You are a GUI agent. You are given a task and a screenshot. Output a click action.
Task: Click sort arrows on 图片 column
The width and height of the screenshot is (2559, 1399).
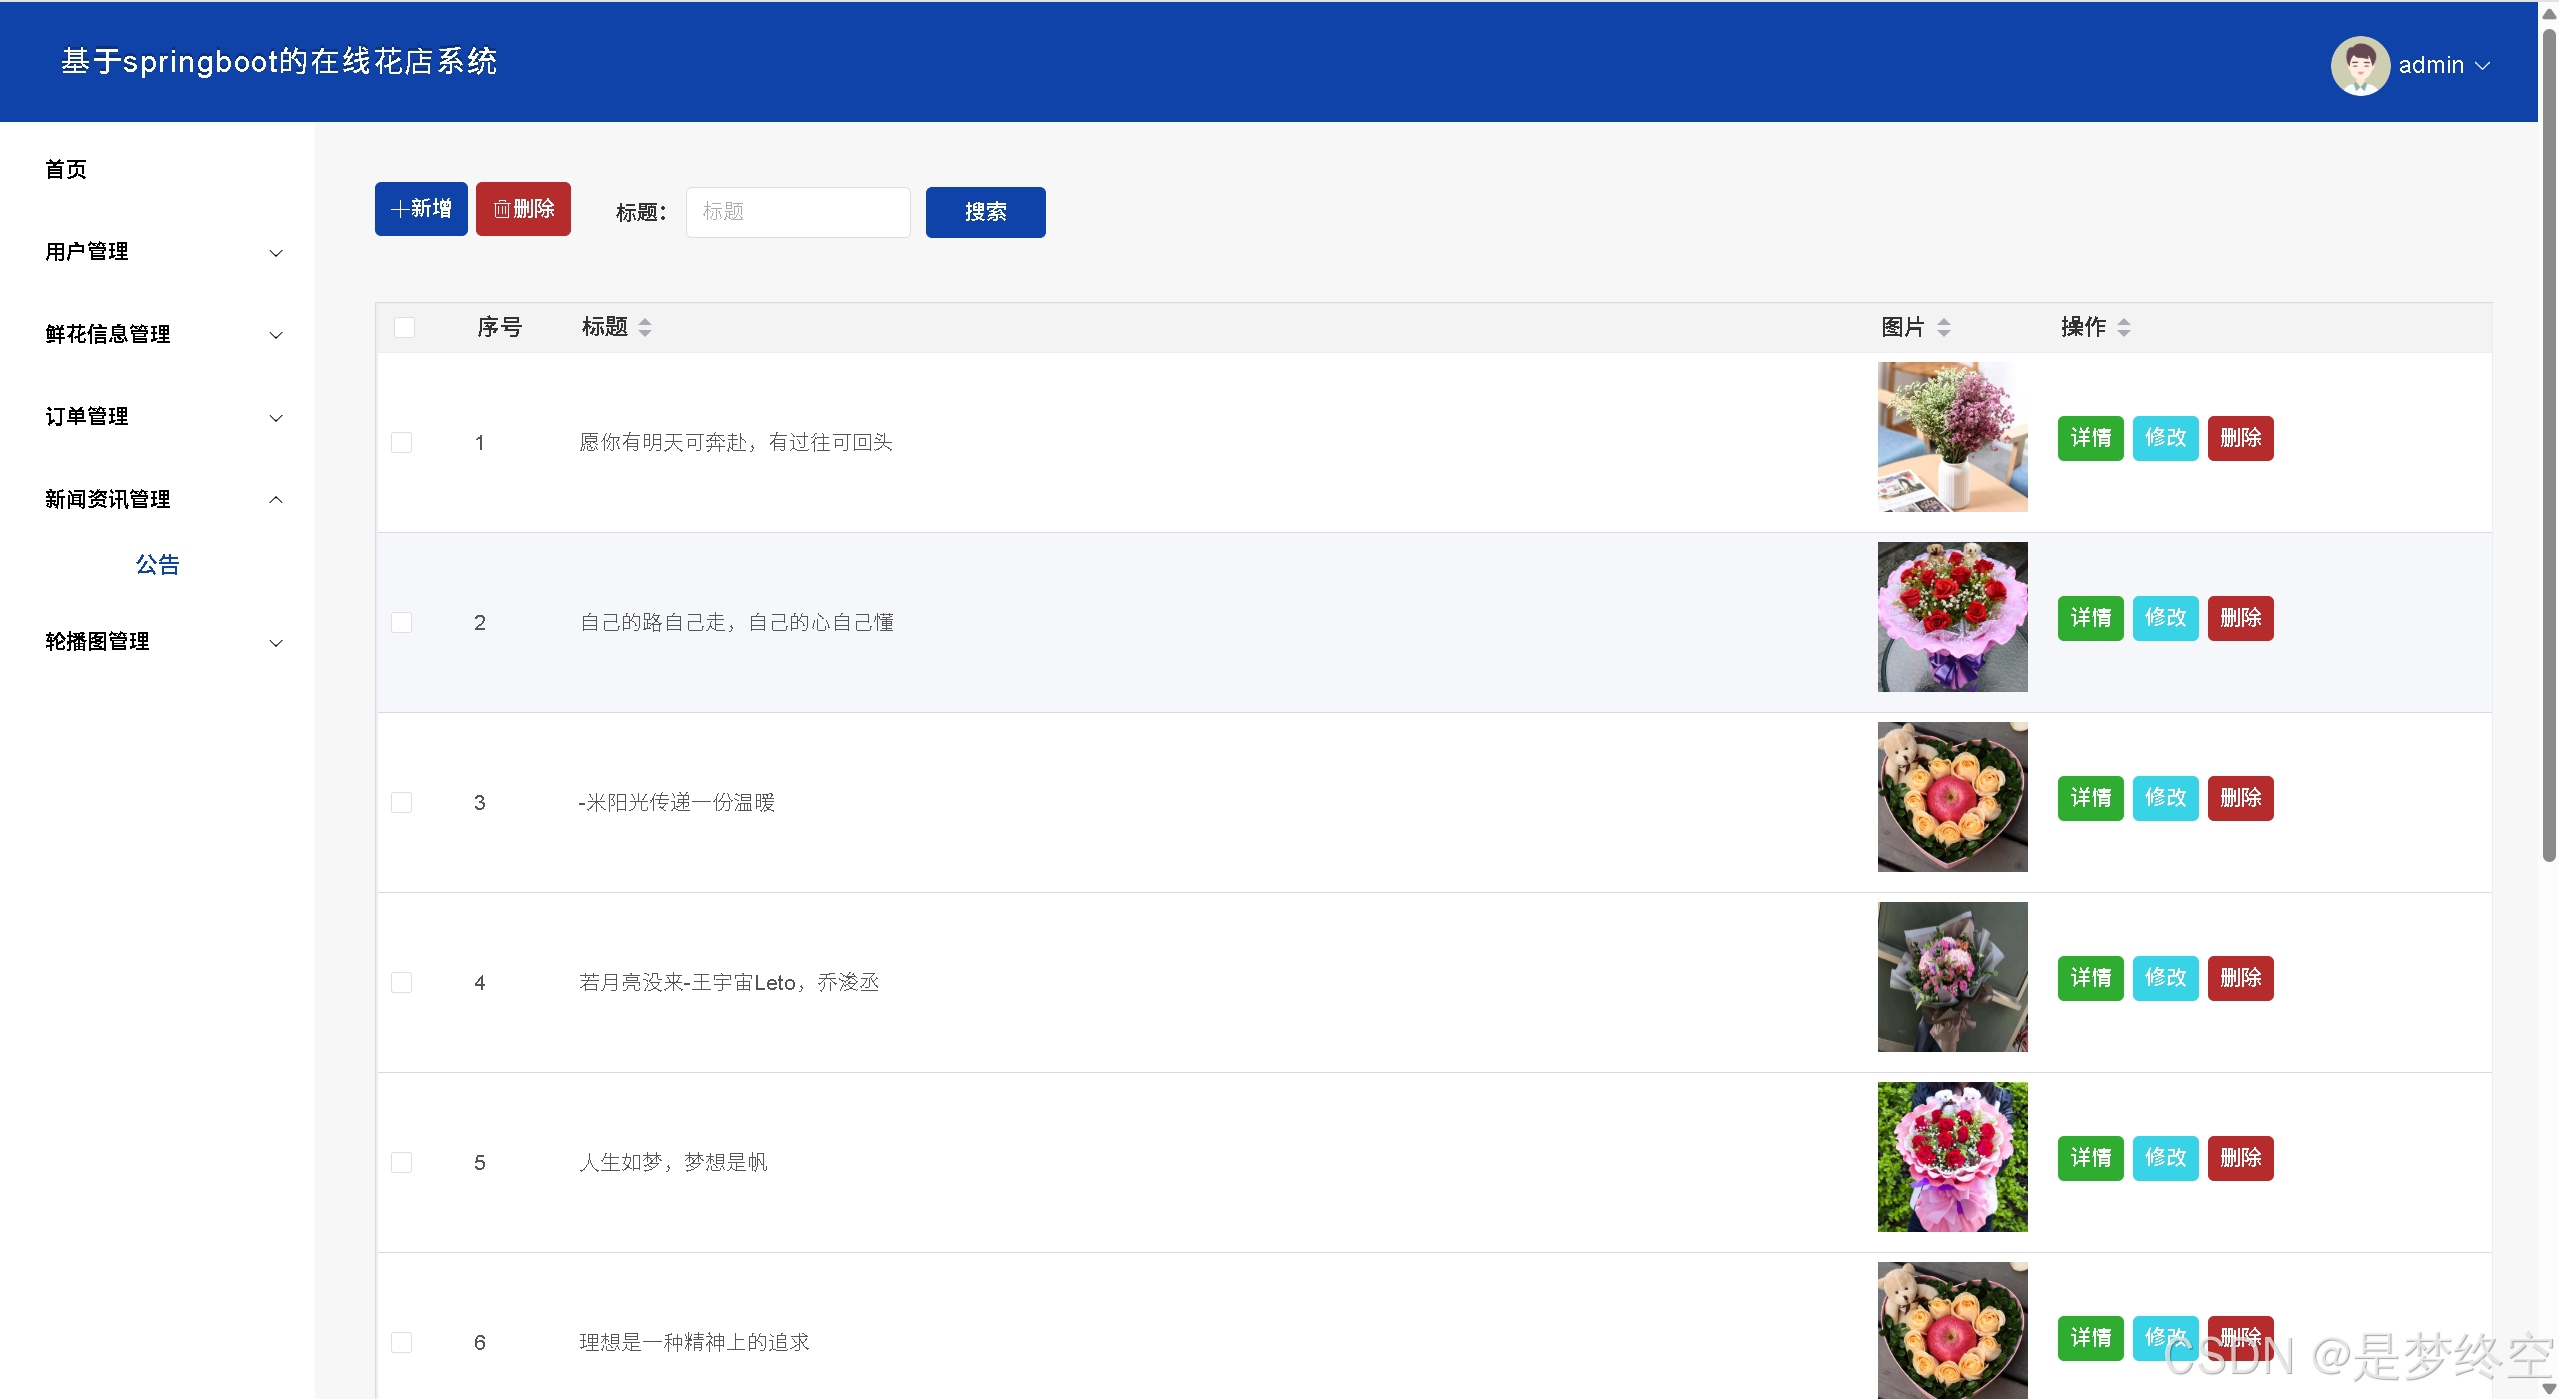(x=1943, y=327)
